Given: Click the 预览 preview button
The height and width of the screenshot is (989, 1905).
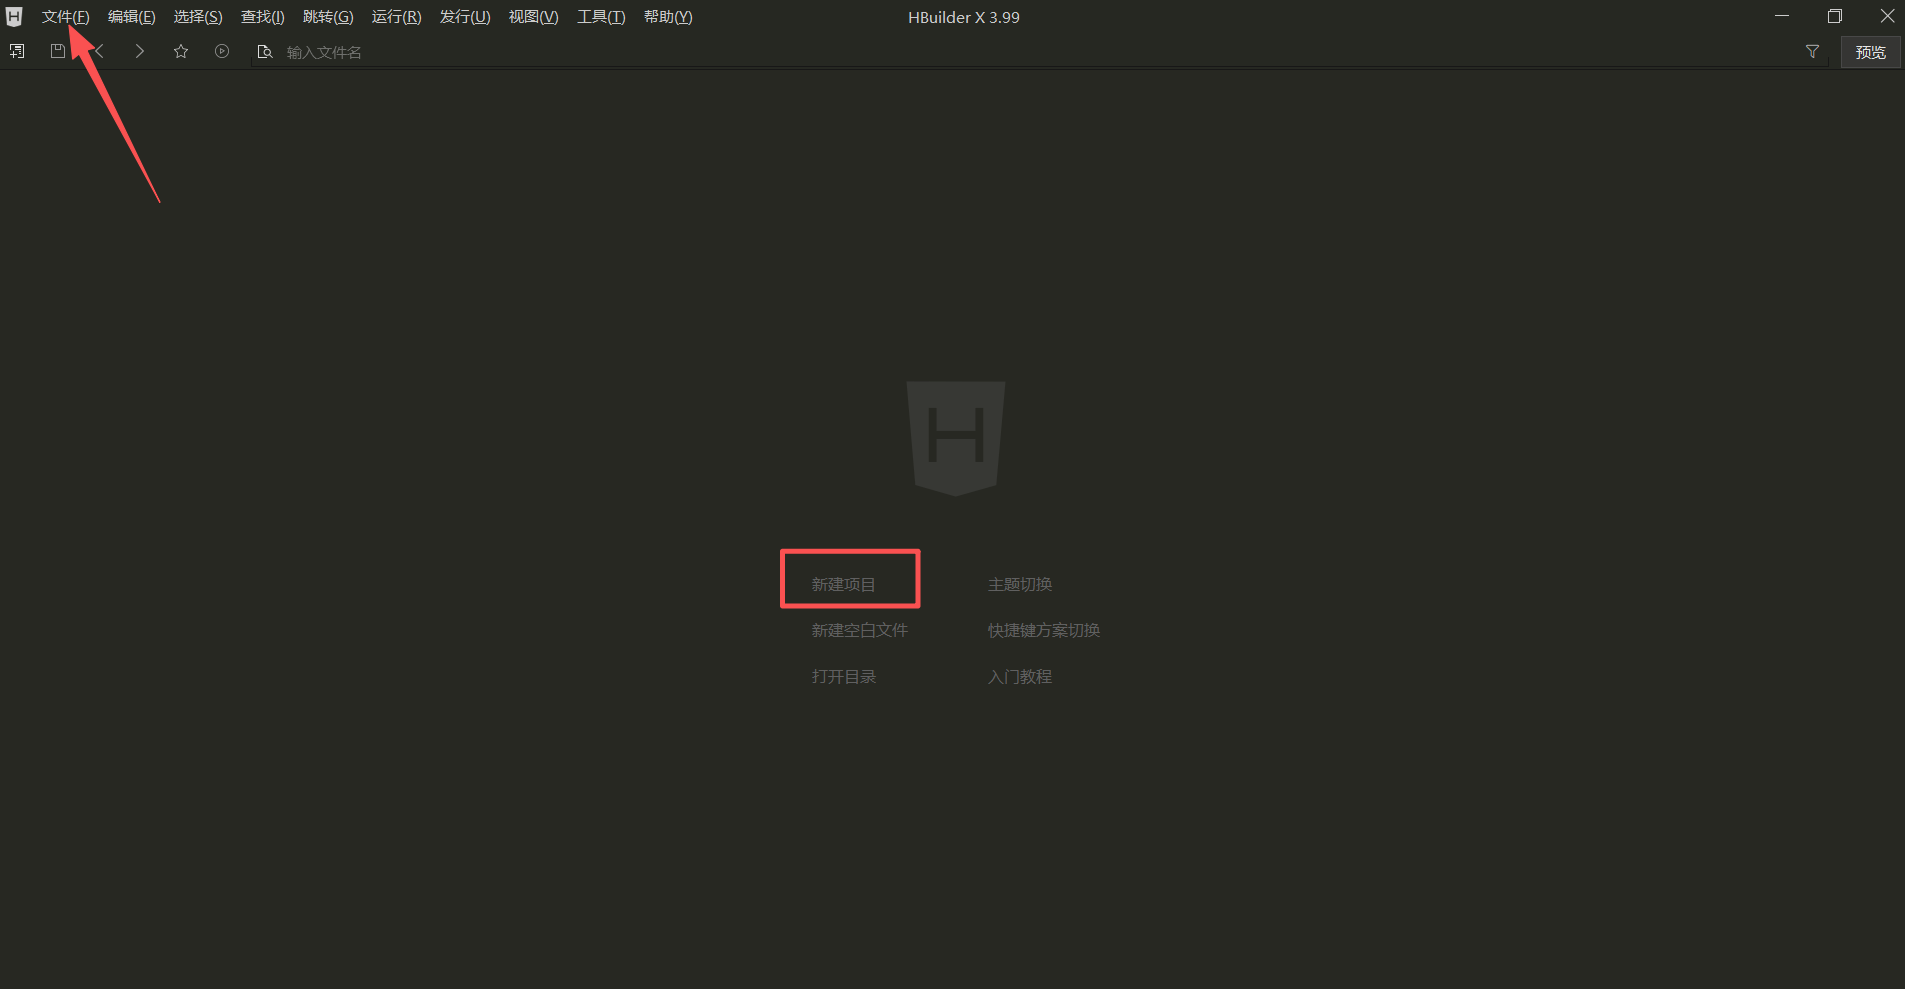Looking at the screenshot, I should coord(1870,52).
